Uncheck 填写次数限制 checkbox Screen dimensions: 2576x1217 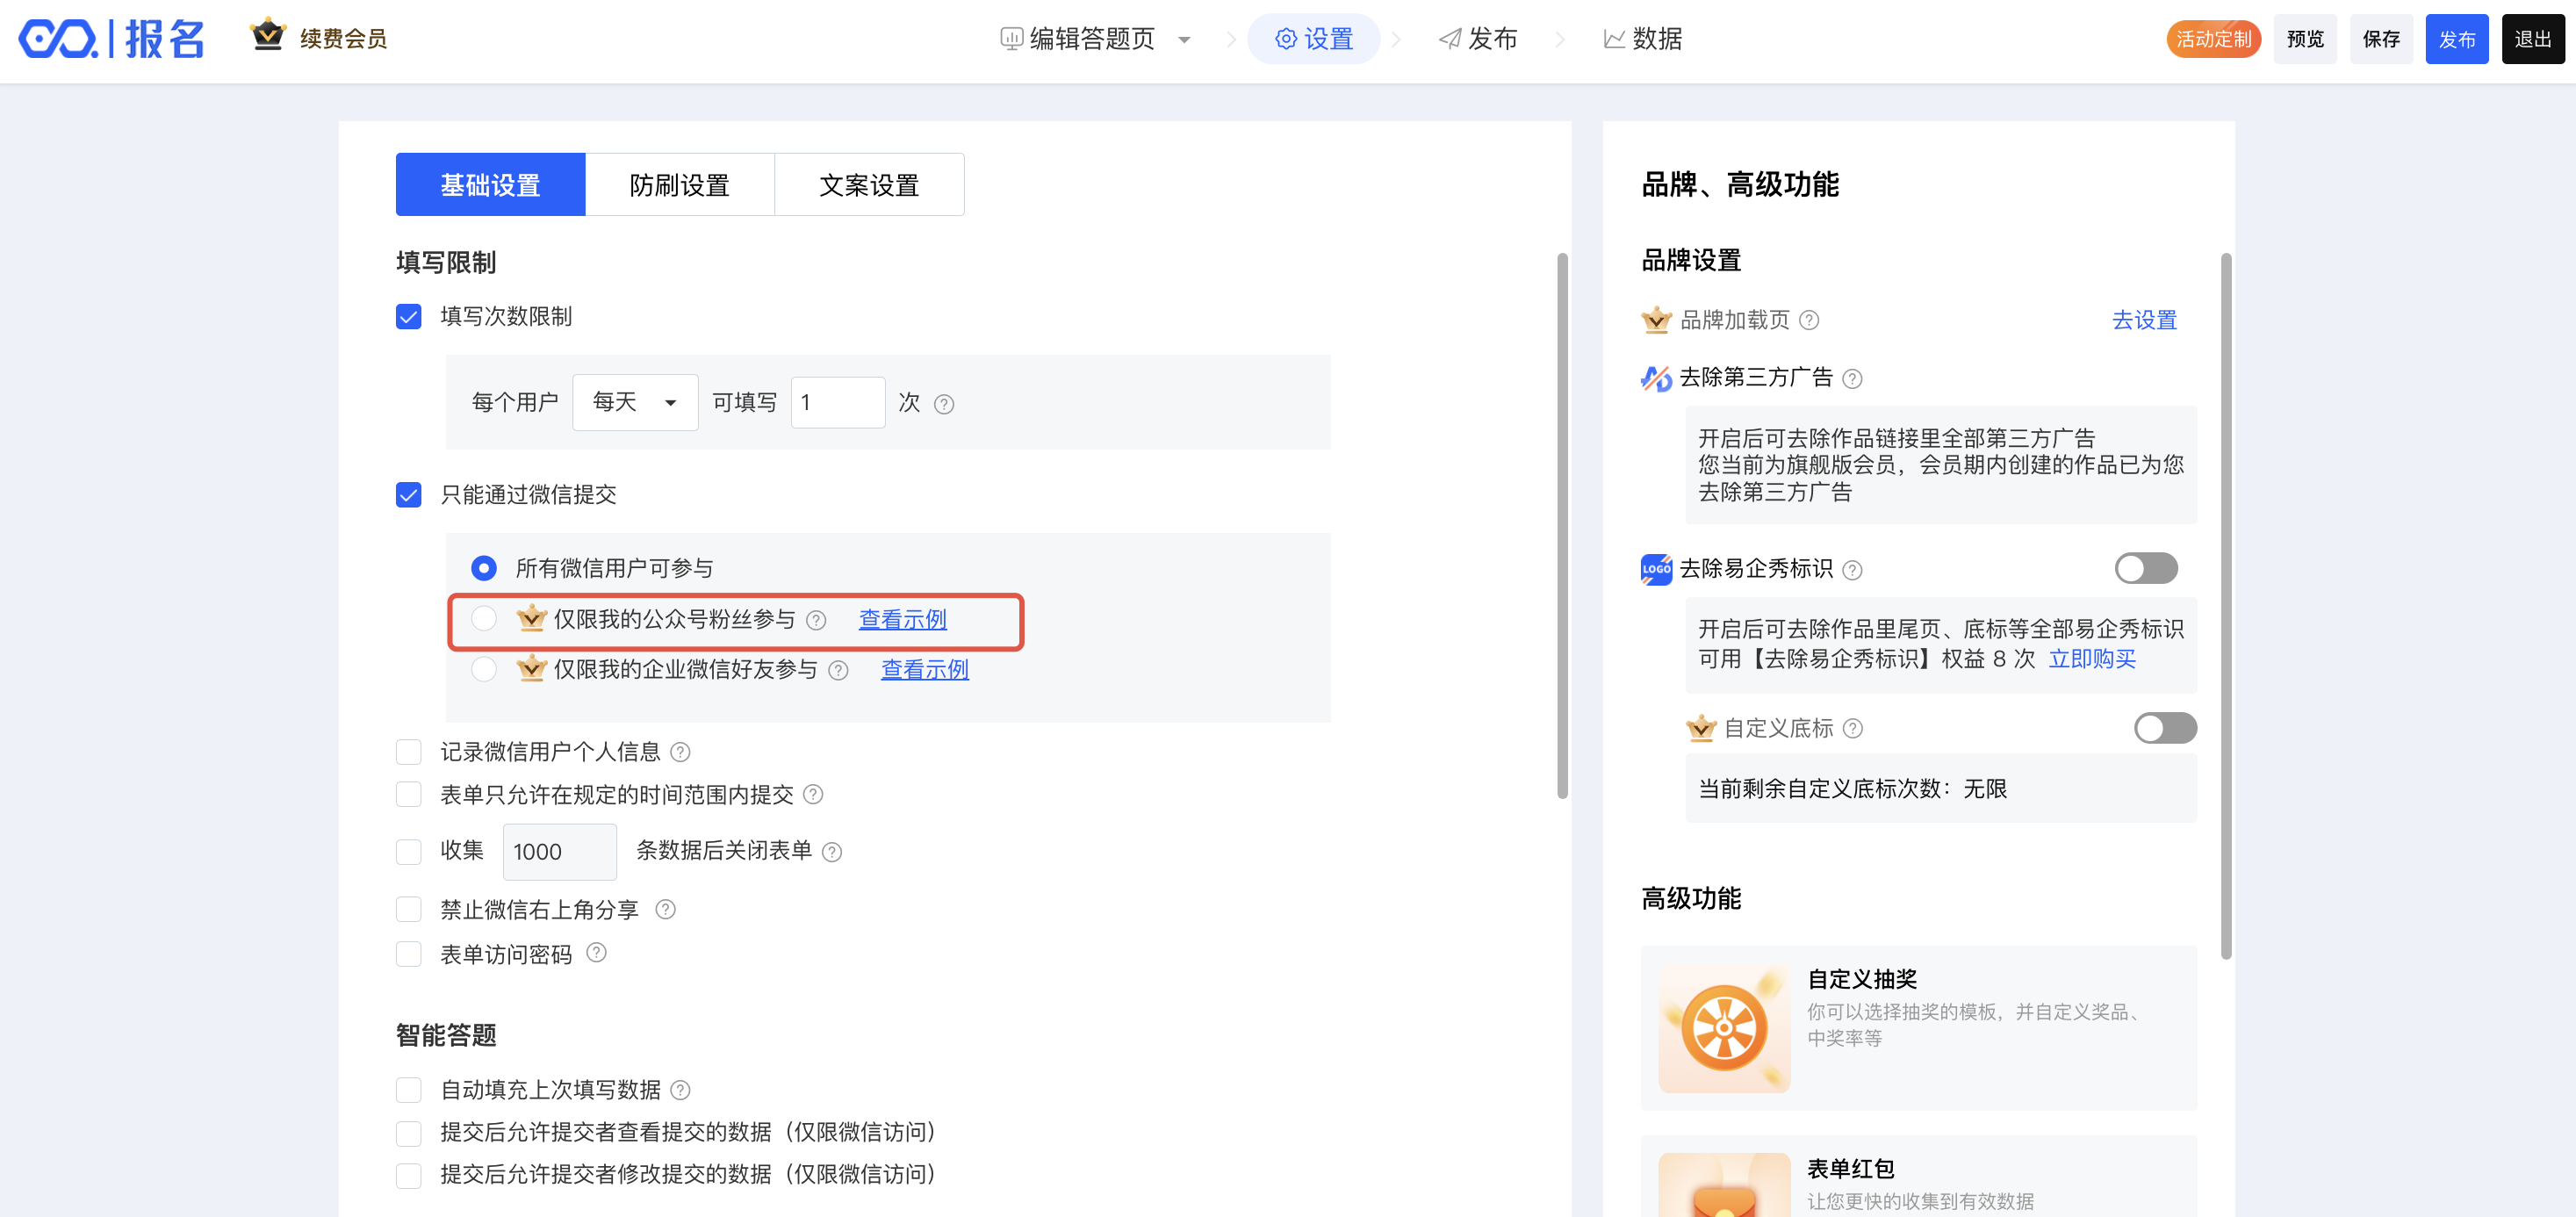tap(408, 317)
